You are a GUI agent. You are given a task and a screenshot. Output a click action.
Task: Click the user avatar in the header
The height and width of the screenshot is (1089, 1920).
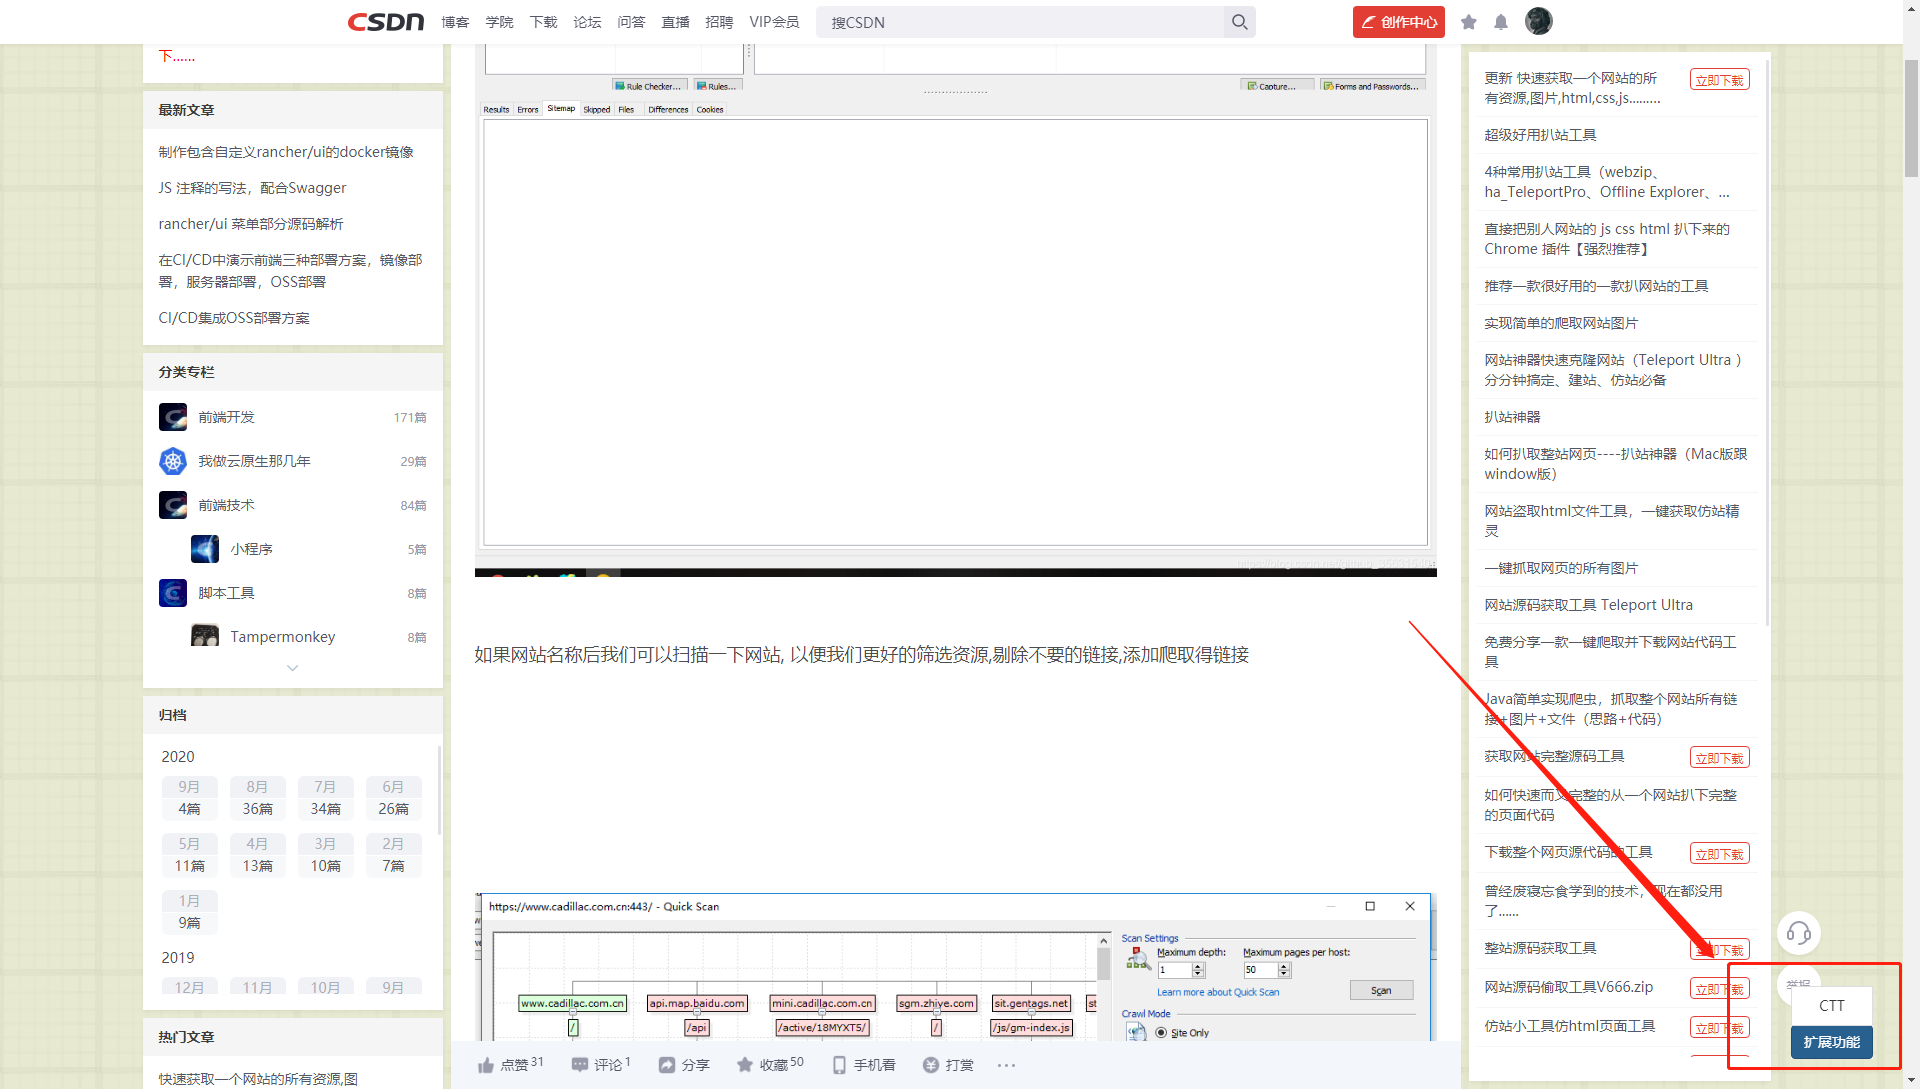[x=1538, y=21]
